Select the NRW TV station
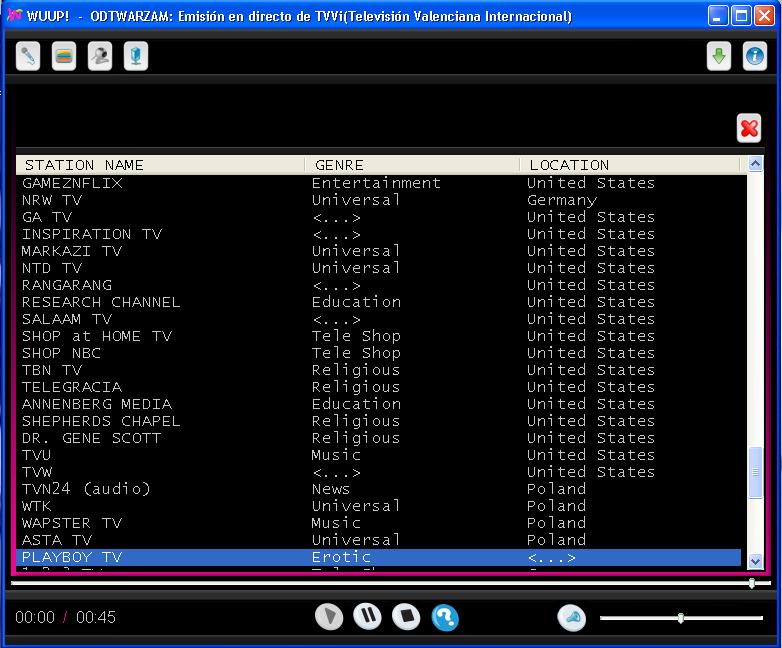782x648 pixels. 379,200
